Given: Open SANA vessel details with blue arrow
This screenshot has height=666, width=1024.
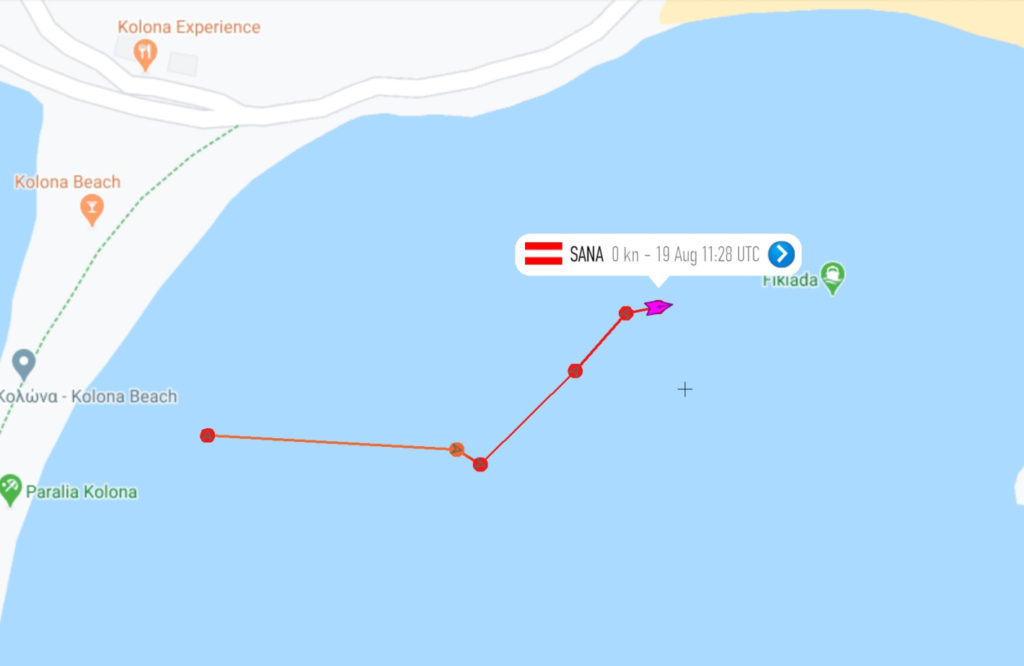Looking at the screenshot, I should point(781,254).
